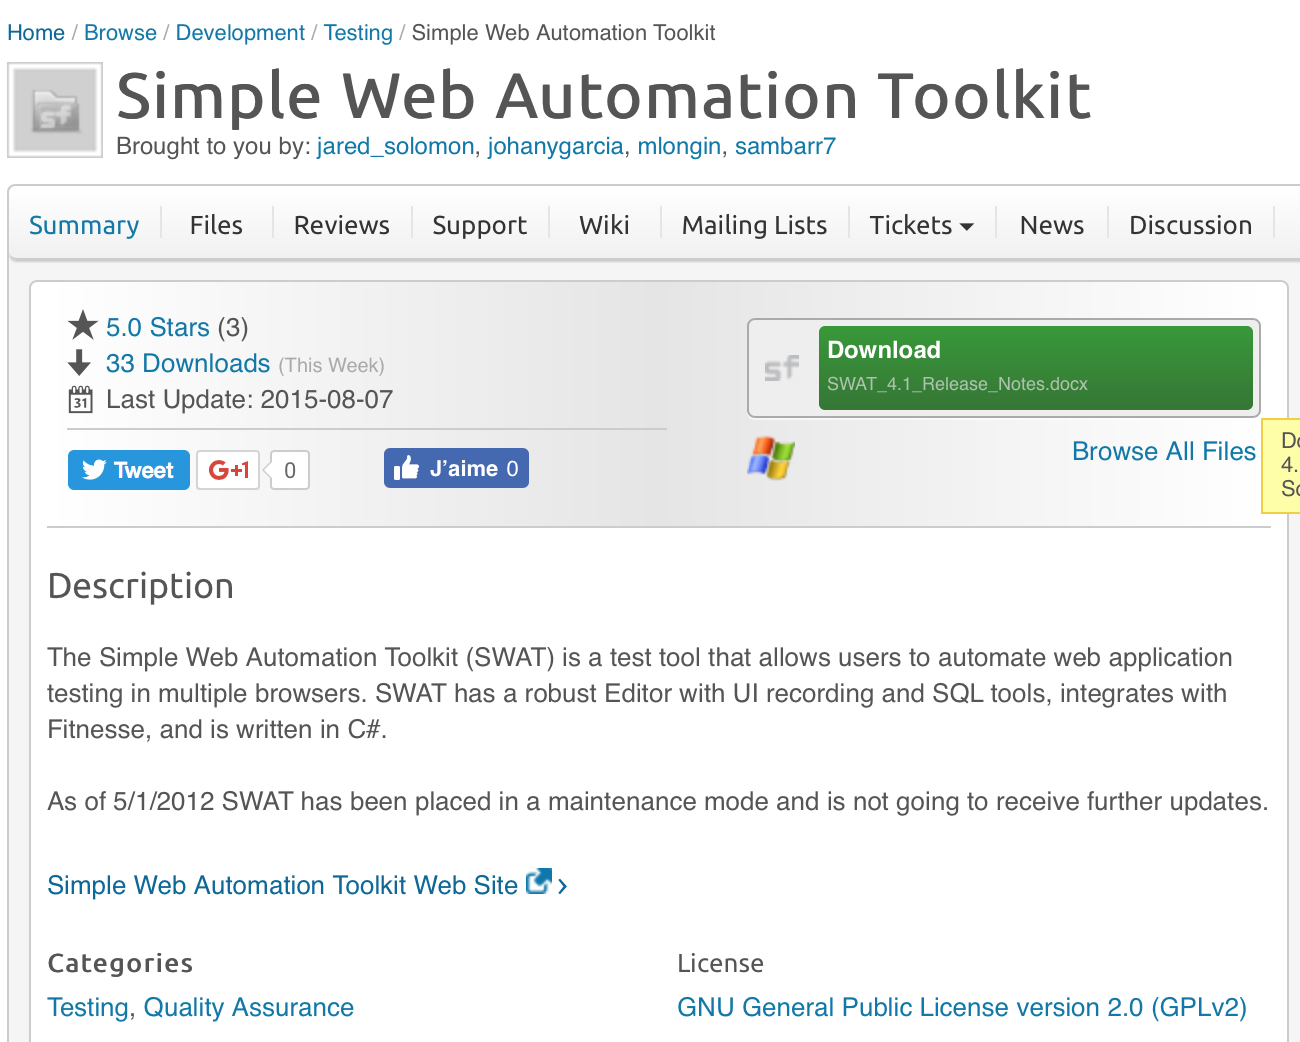Open Browse All Files
1300x1042 pixels.
pos(1163,451)
